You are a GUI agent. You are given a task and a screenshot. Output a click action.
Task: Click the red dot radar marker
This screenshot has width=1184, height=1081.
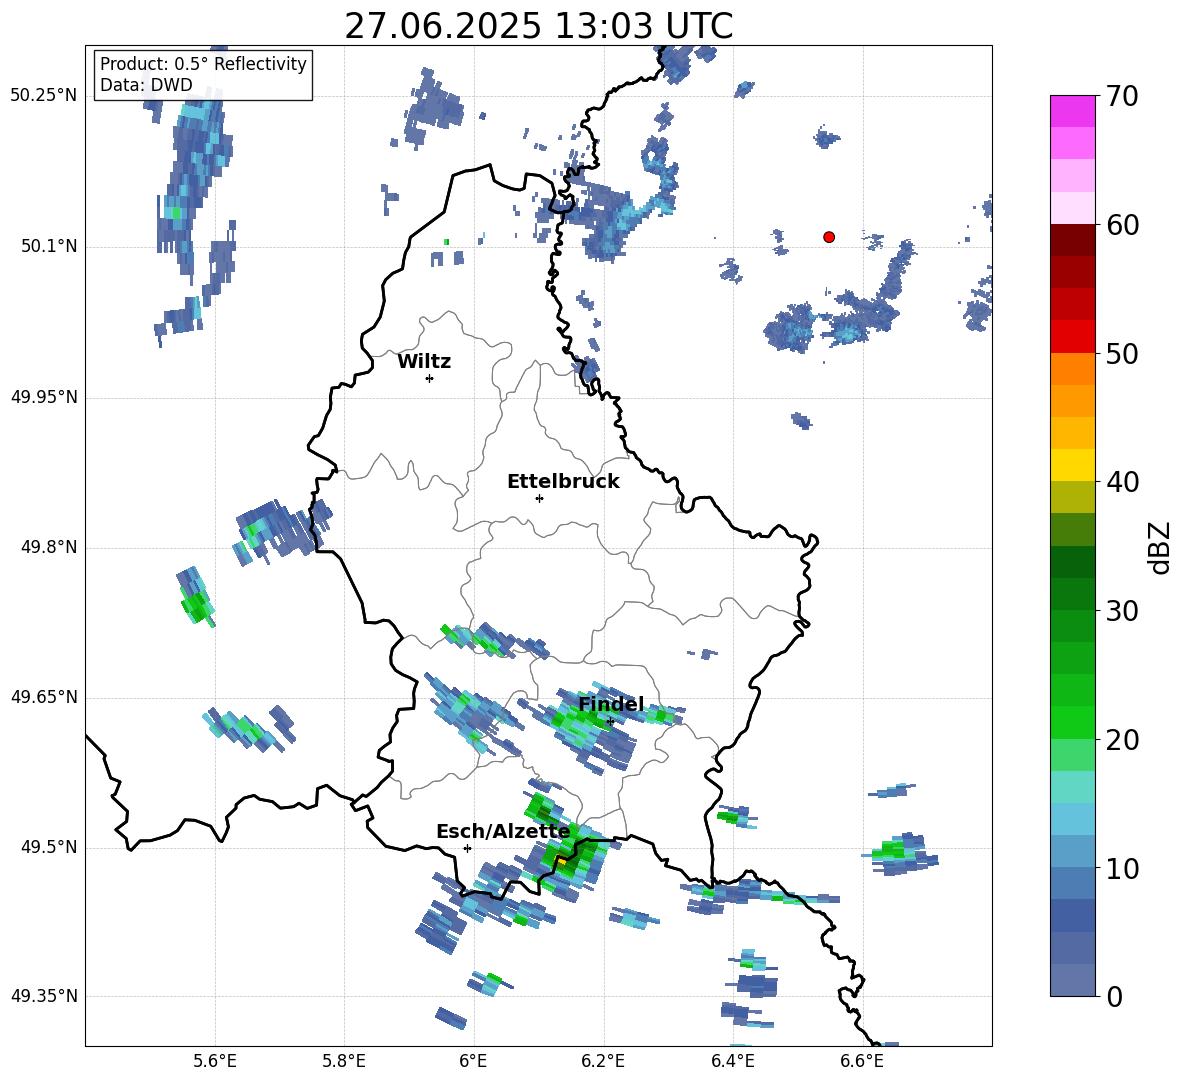(829, 237)
